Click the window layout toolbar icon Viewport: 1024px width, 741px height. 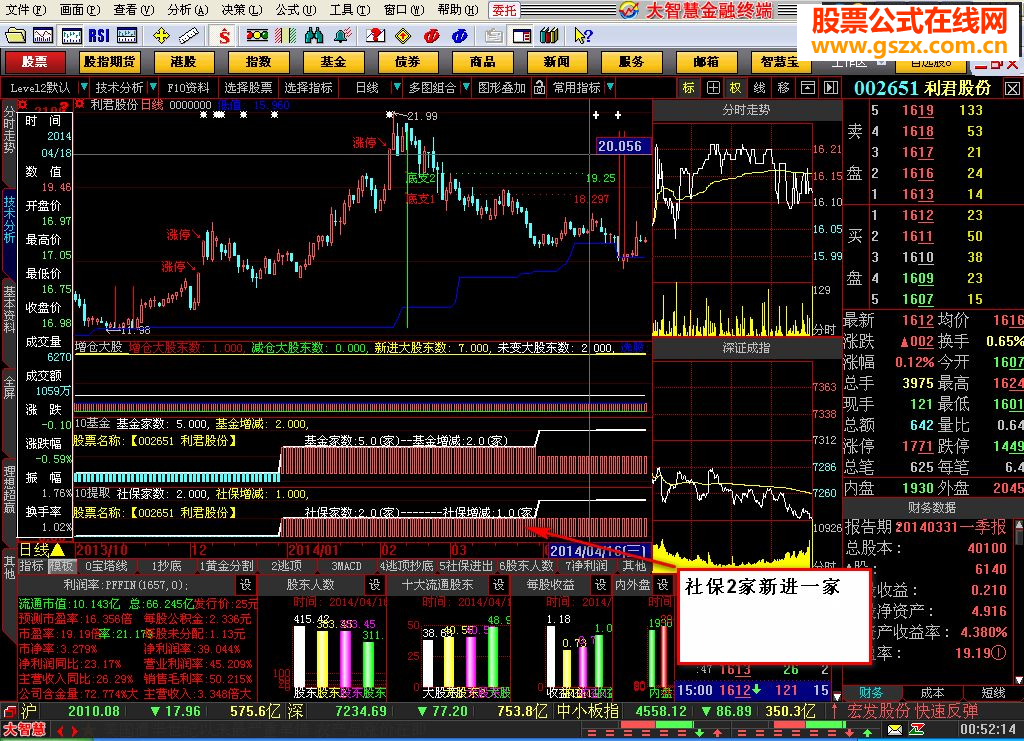coord(522,35)
